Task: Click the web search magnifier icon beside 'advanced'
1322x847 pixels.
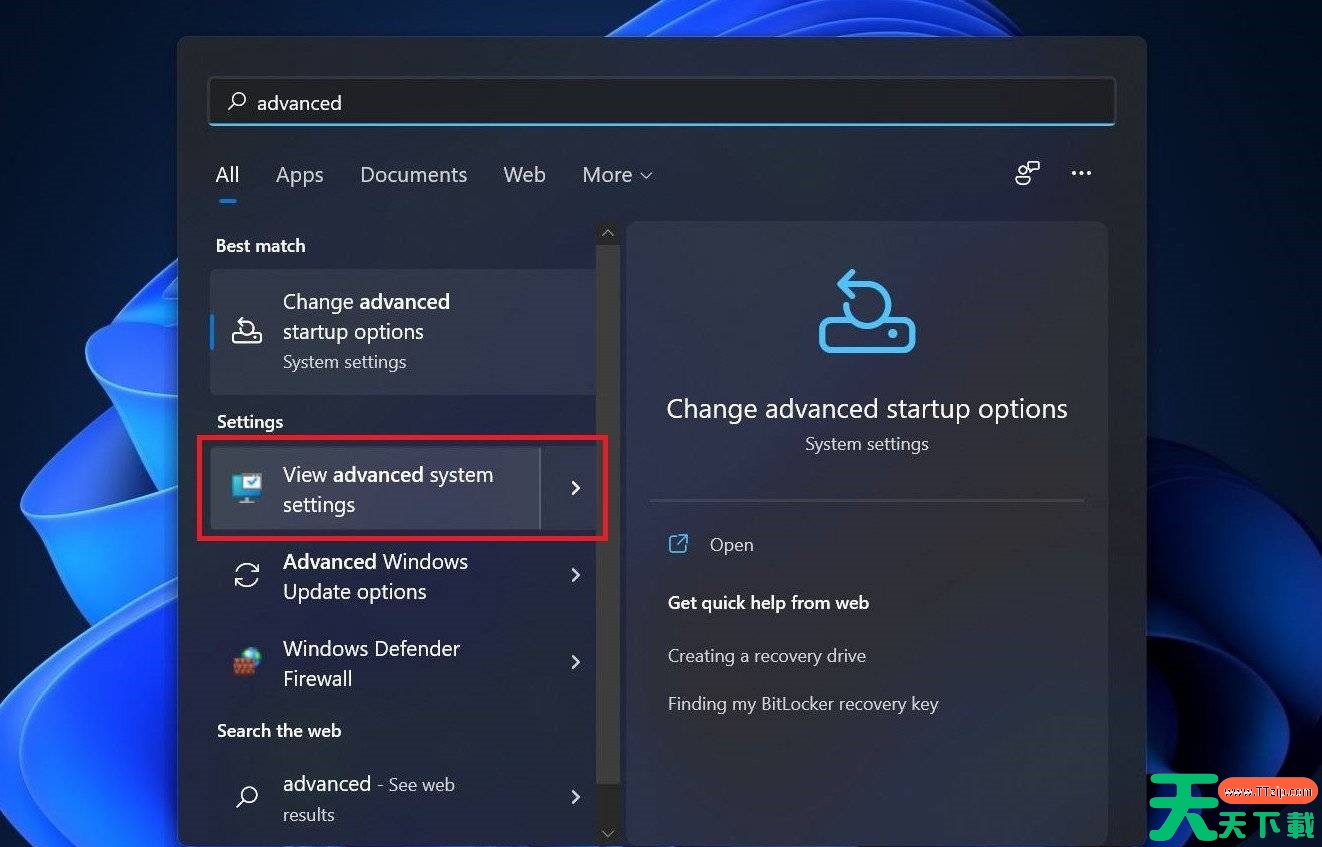Action: (x=246, y=797)
